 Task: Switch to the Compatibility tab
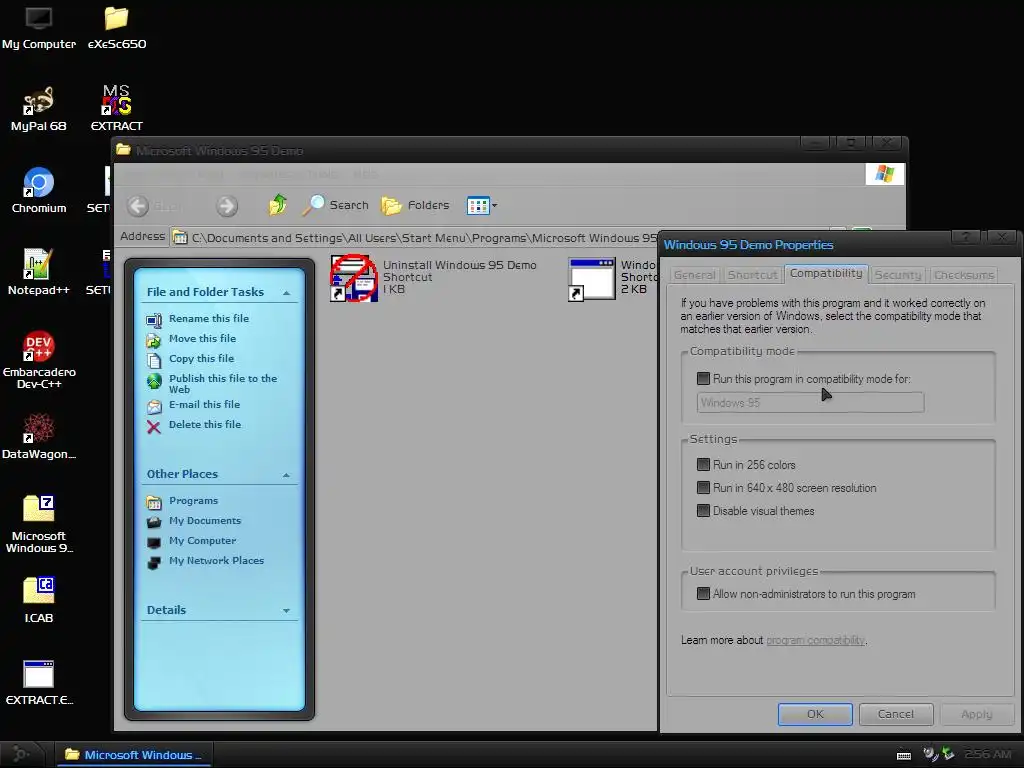coord(826,274)
